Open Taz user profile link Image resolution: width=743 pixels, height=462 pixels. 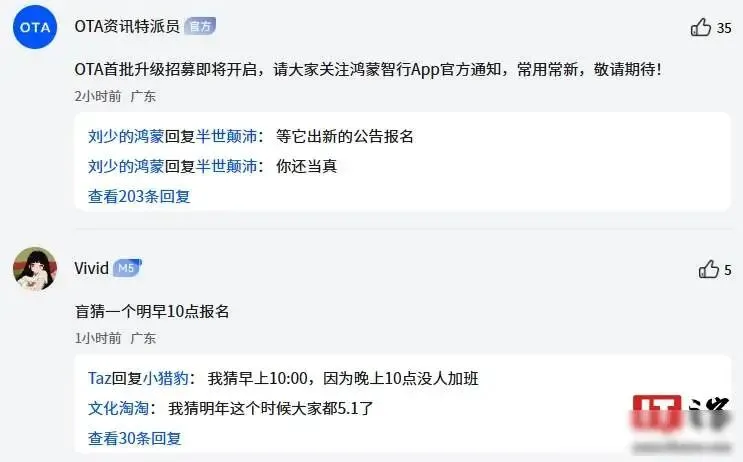pos(100,378)
